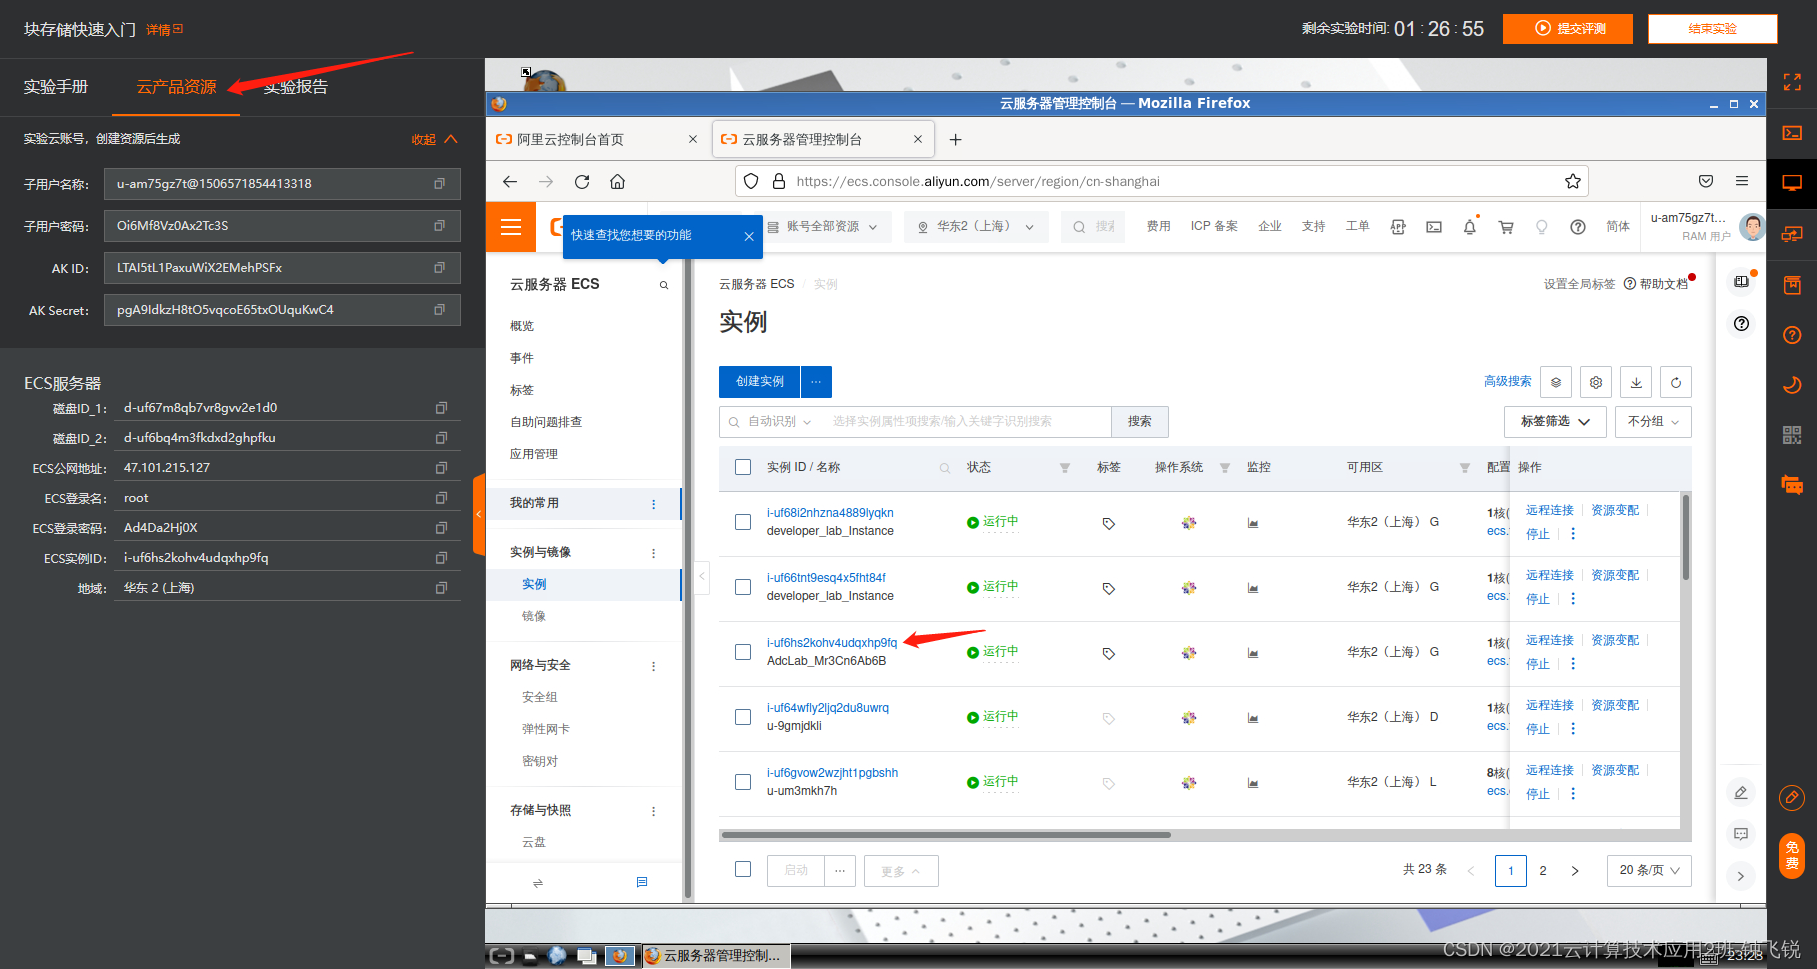Select all instances with header checkbox
The width and height of the screenshot is (1817, 969).
[743, 467]
